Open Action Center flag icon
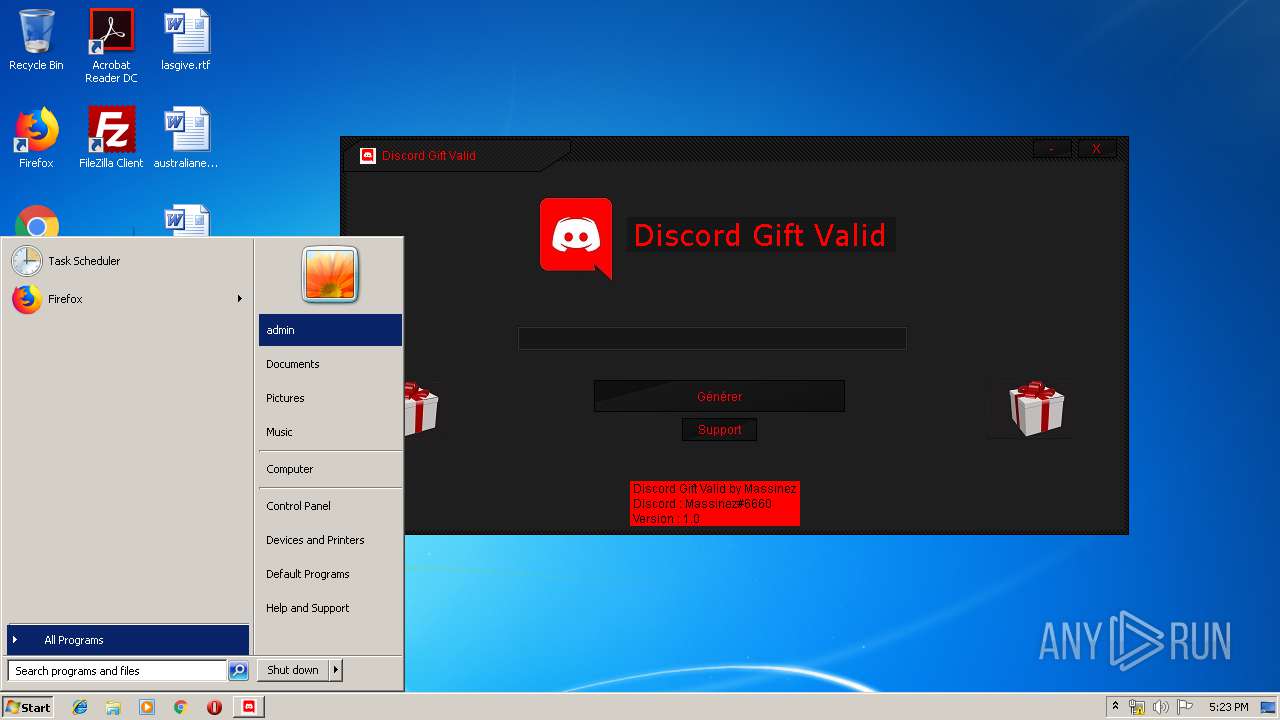 point(1185,707)
